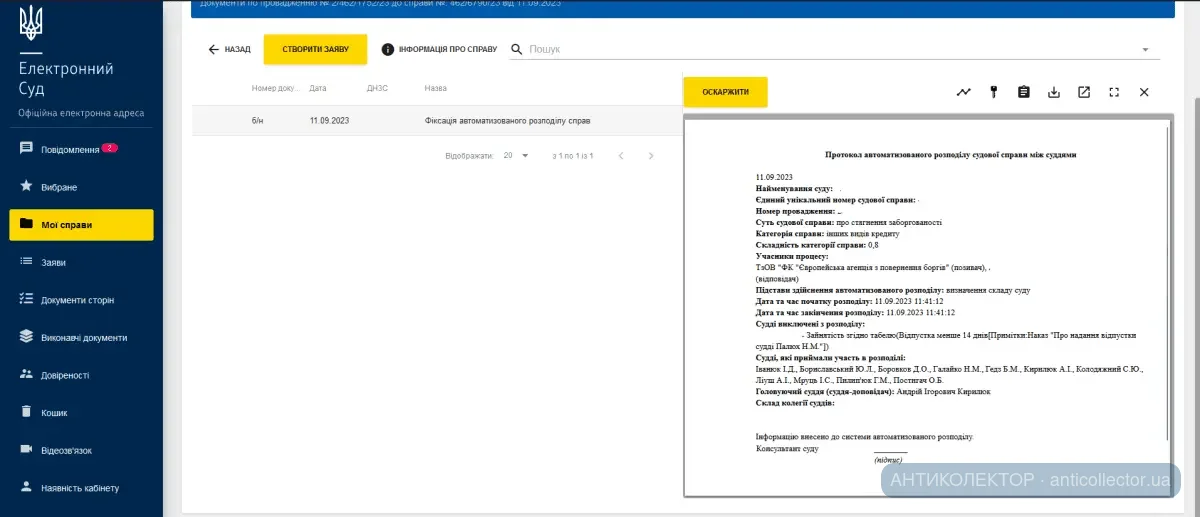Click the document title Протокол автоматизованого розподілу
Viewport: 1200px width, 517px height.
[950, 155]
